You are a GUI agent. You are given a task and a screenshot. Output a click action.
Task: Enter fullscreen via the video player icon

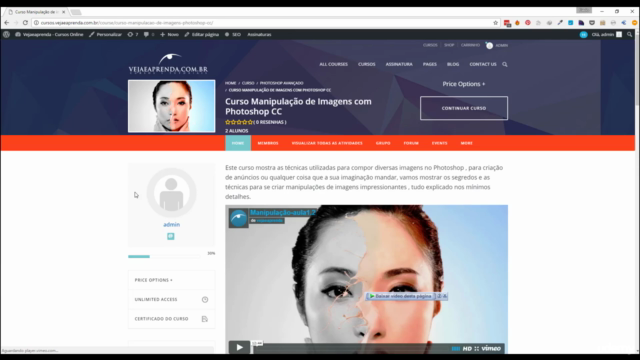coord(477,349)
